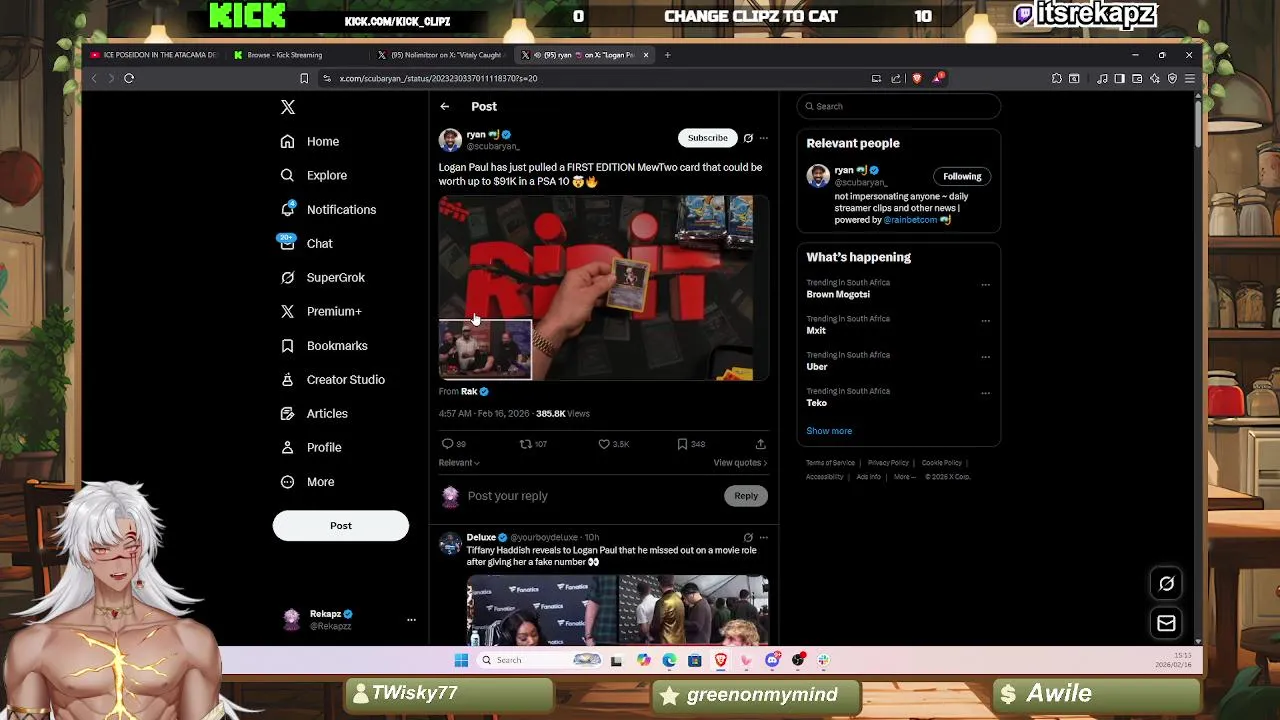Open Premium+ in the sidebar
The height and width of the screenshot is (720, 1280).
pos(320,311)
